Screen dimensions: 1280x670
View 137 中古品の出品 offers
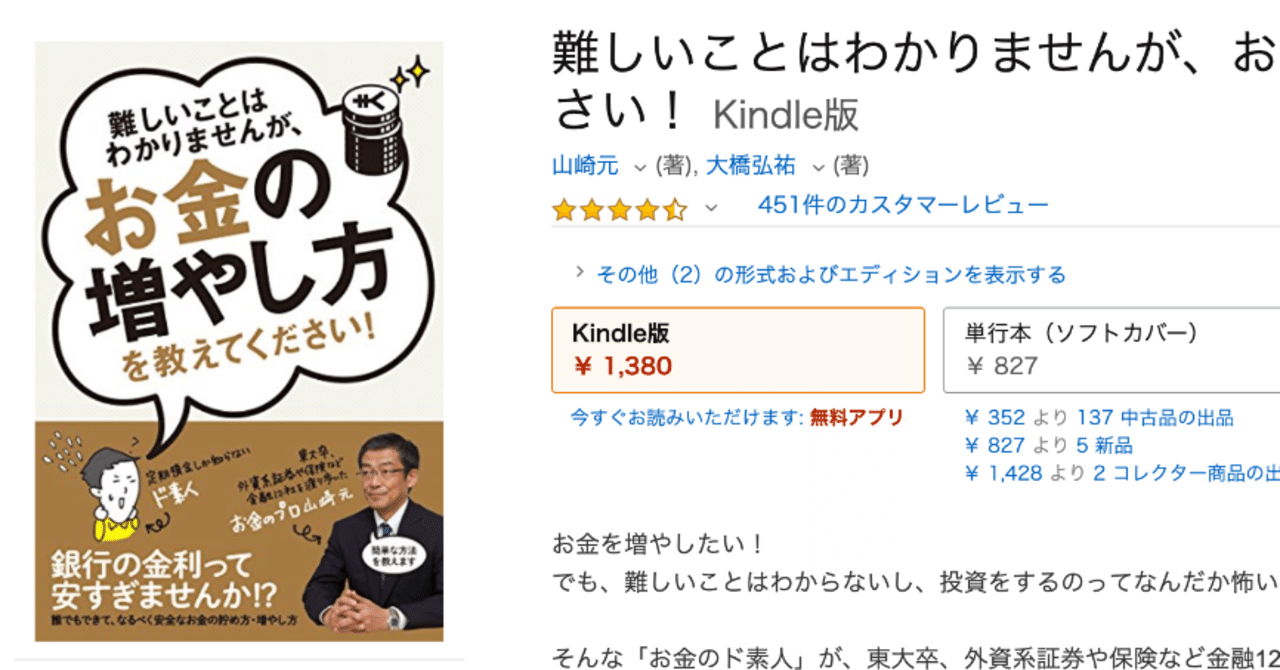pos(1155,418)
